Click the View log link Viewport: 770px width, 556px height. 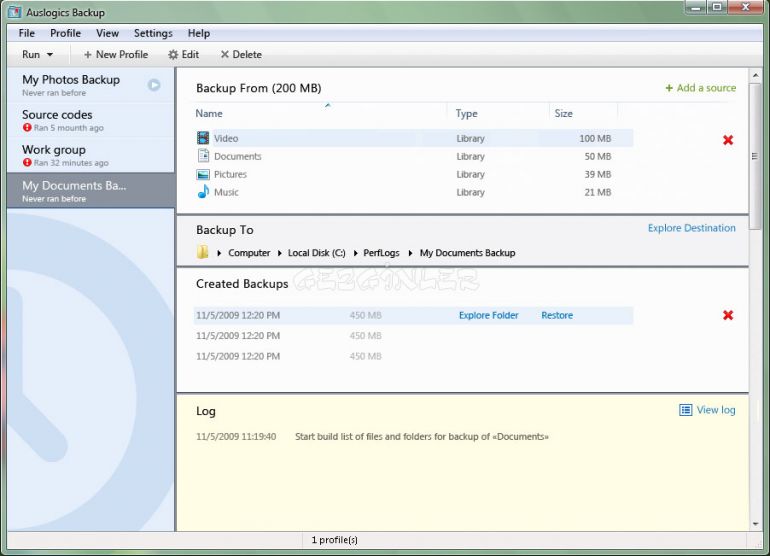click(716, 410)
